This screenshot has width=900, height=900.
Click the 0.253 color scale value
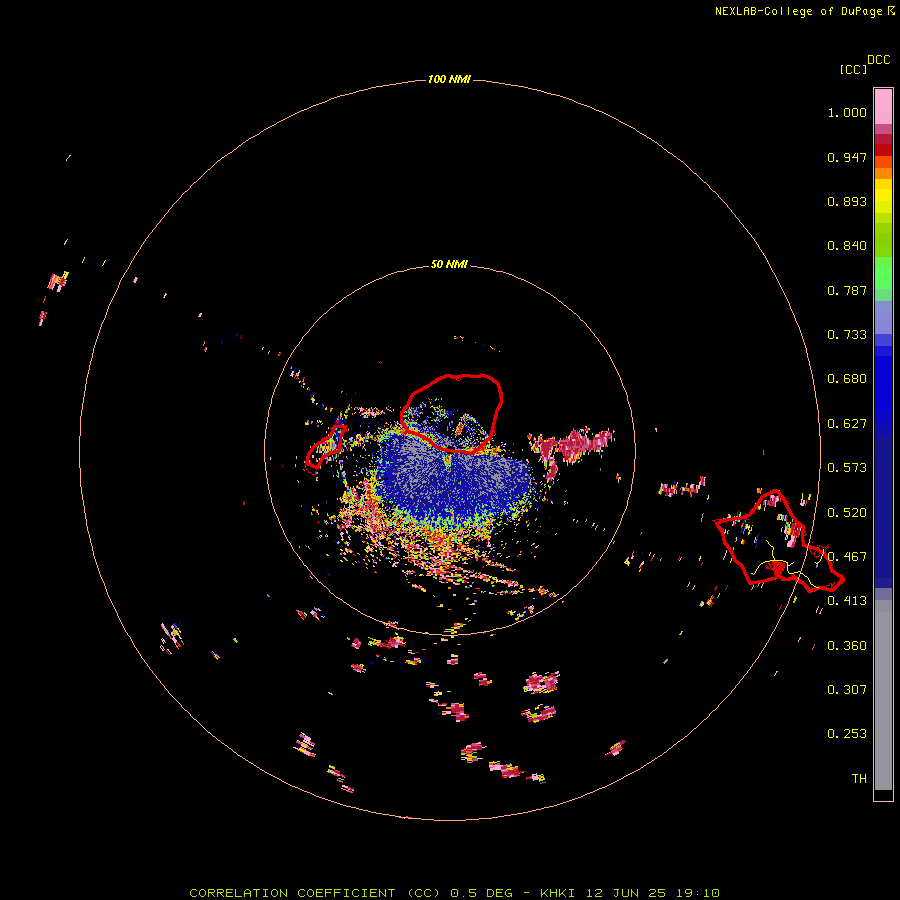point(847,734)
